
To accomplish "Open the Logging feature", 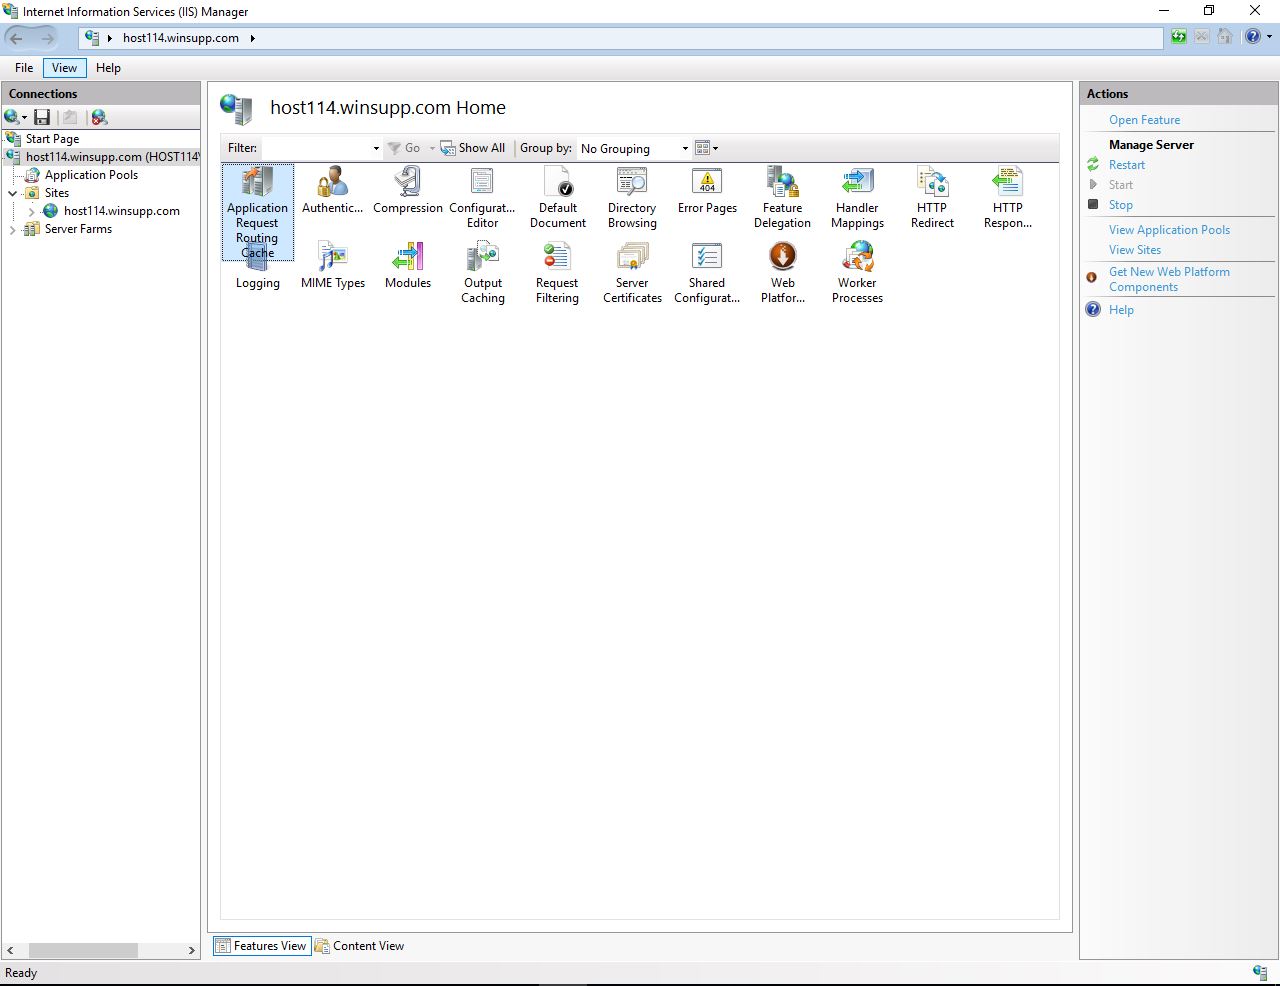I will coord(257,266).
